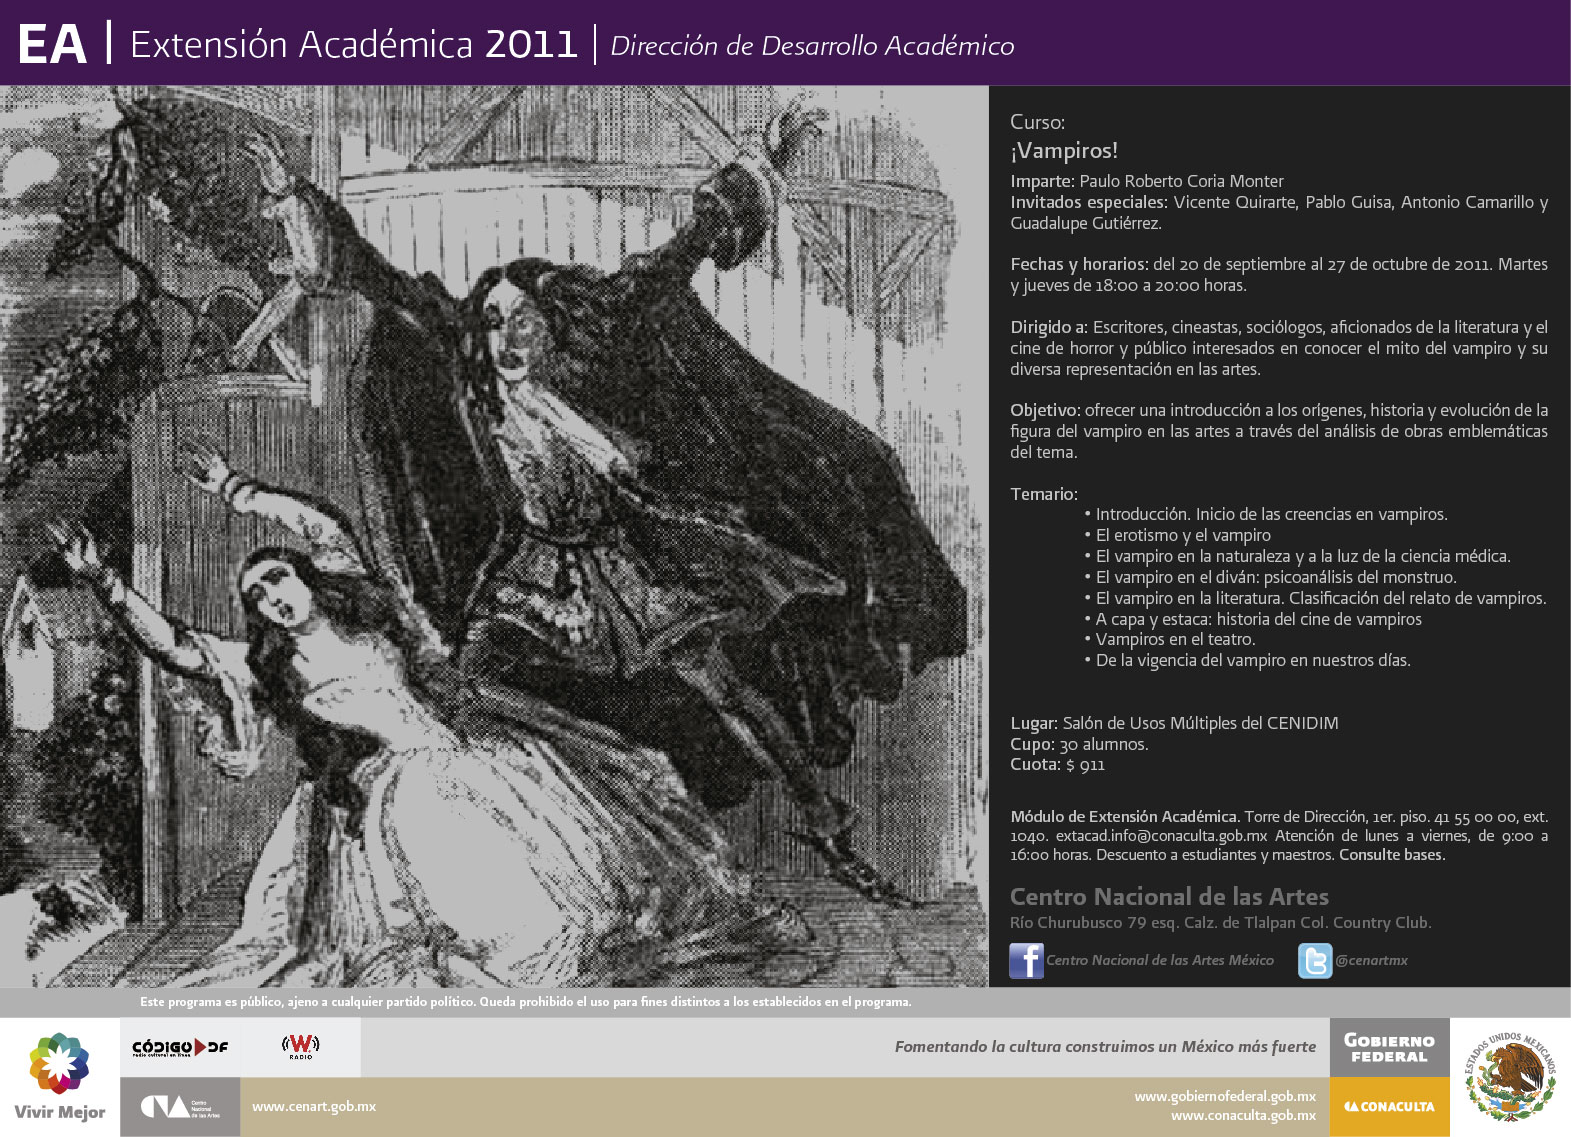Click the Conaculta yellow logo

tap(1389, 1107)
